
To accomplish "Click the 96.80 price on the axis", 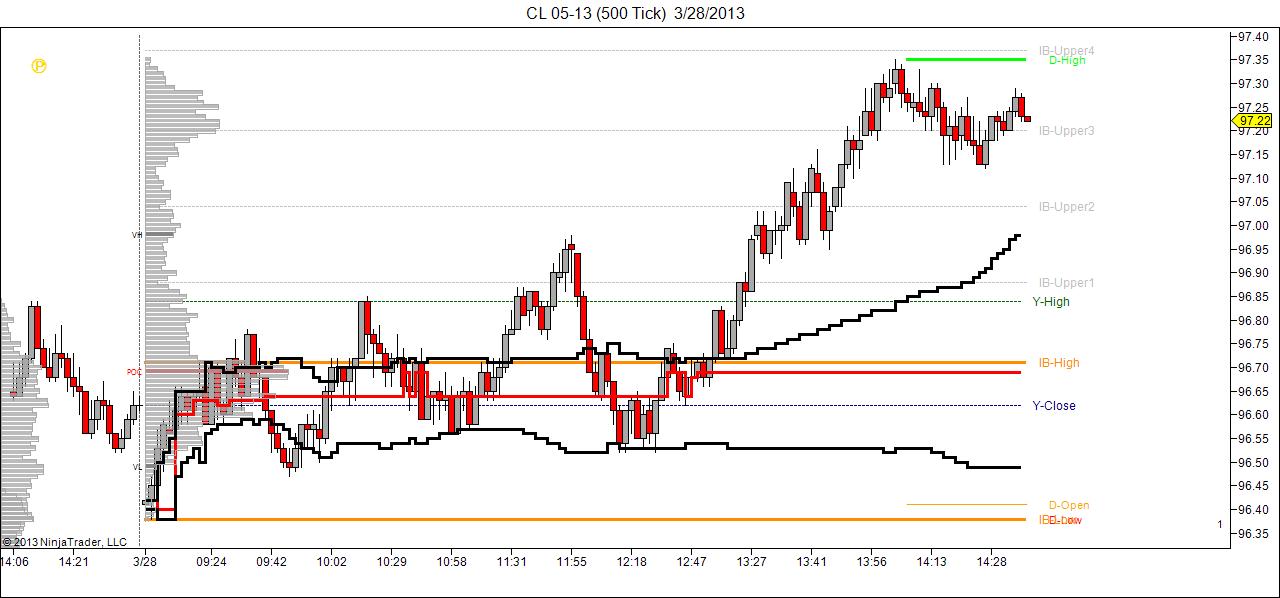I will (1252, 320).
